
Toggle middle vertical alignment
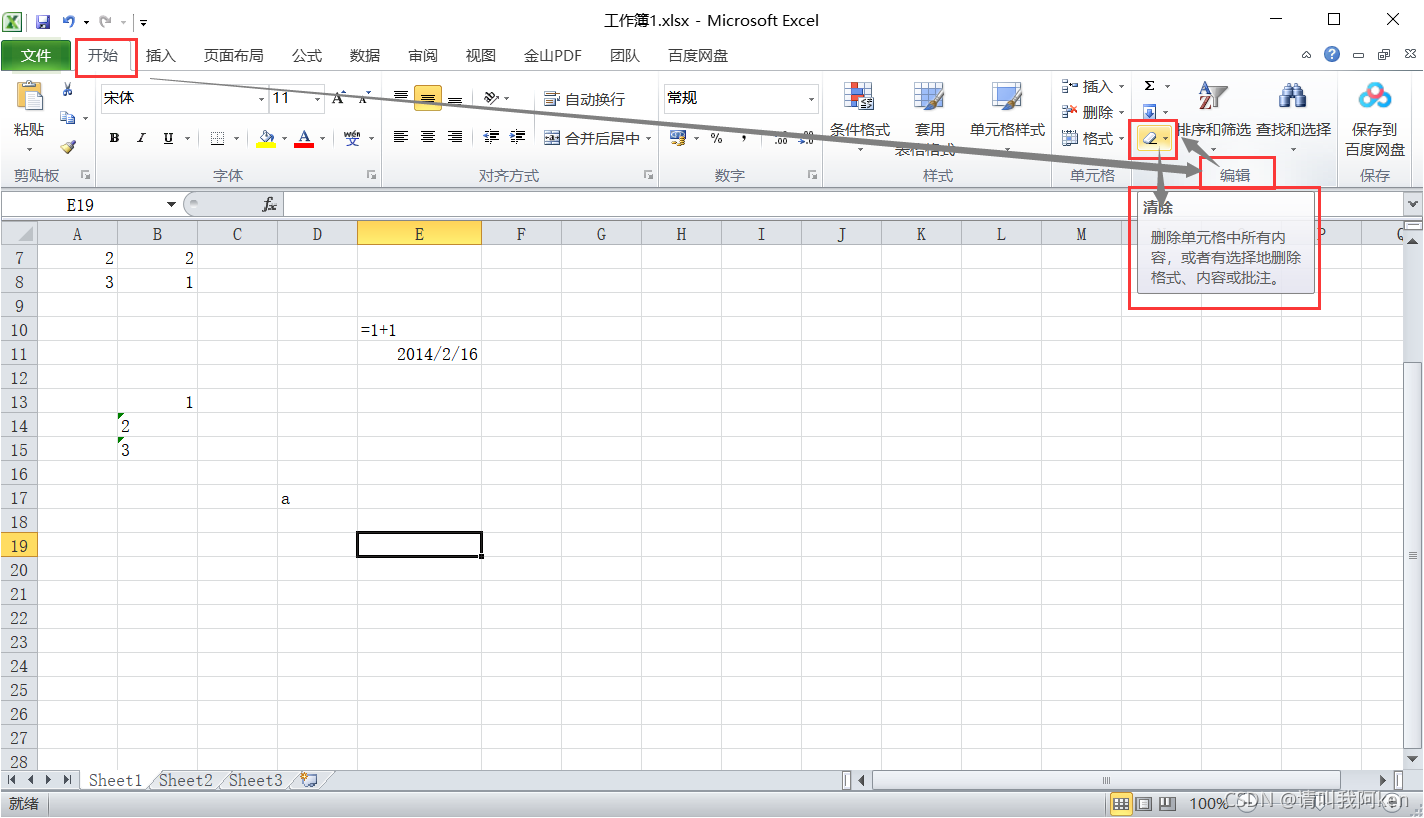tap(428, 98)
